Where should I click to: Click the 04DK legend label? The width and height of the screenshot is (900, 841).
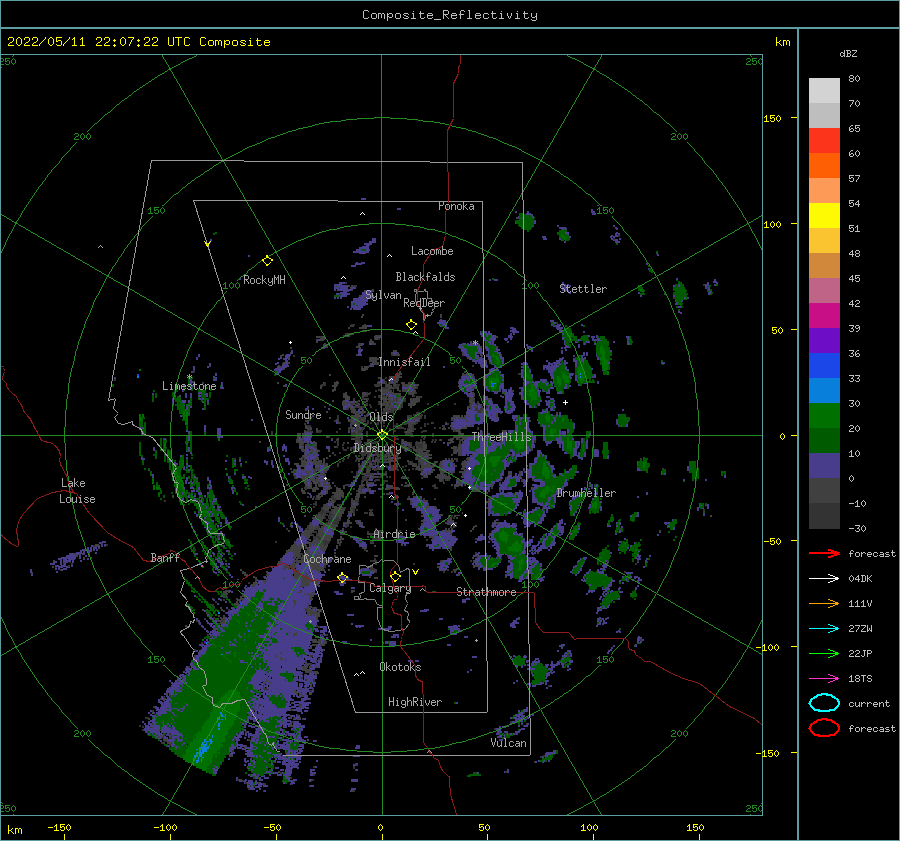pyautogui.click(x=860, y=579)
